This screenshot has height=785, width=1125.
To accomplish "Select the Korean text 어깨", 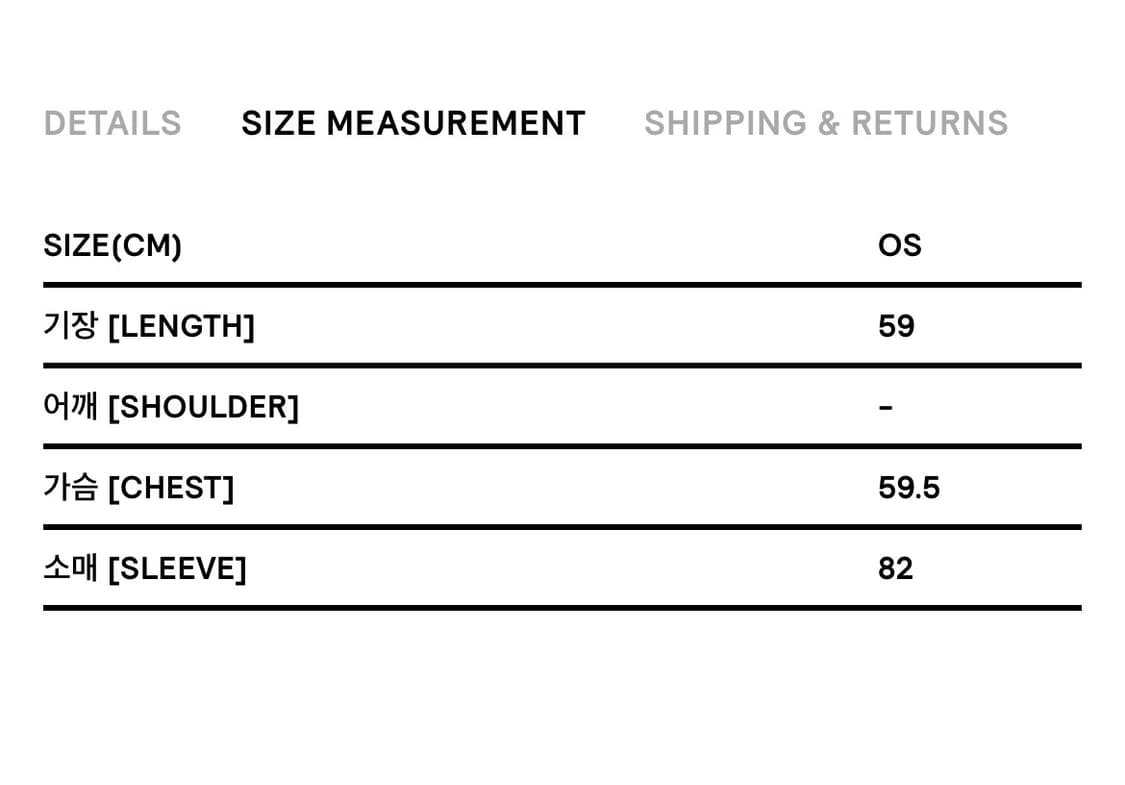I will click(70, 407).
